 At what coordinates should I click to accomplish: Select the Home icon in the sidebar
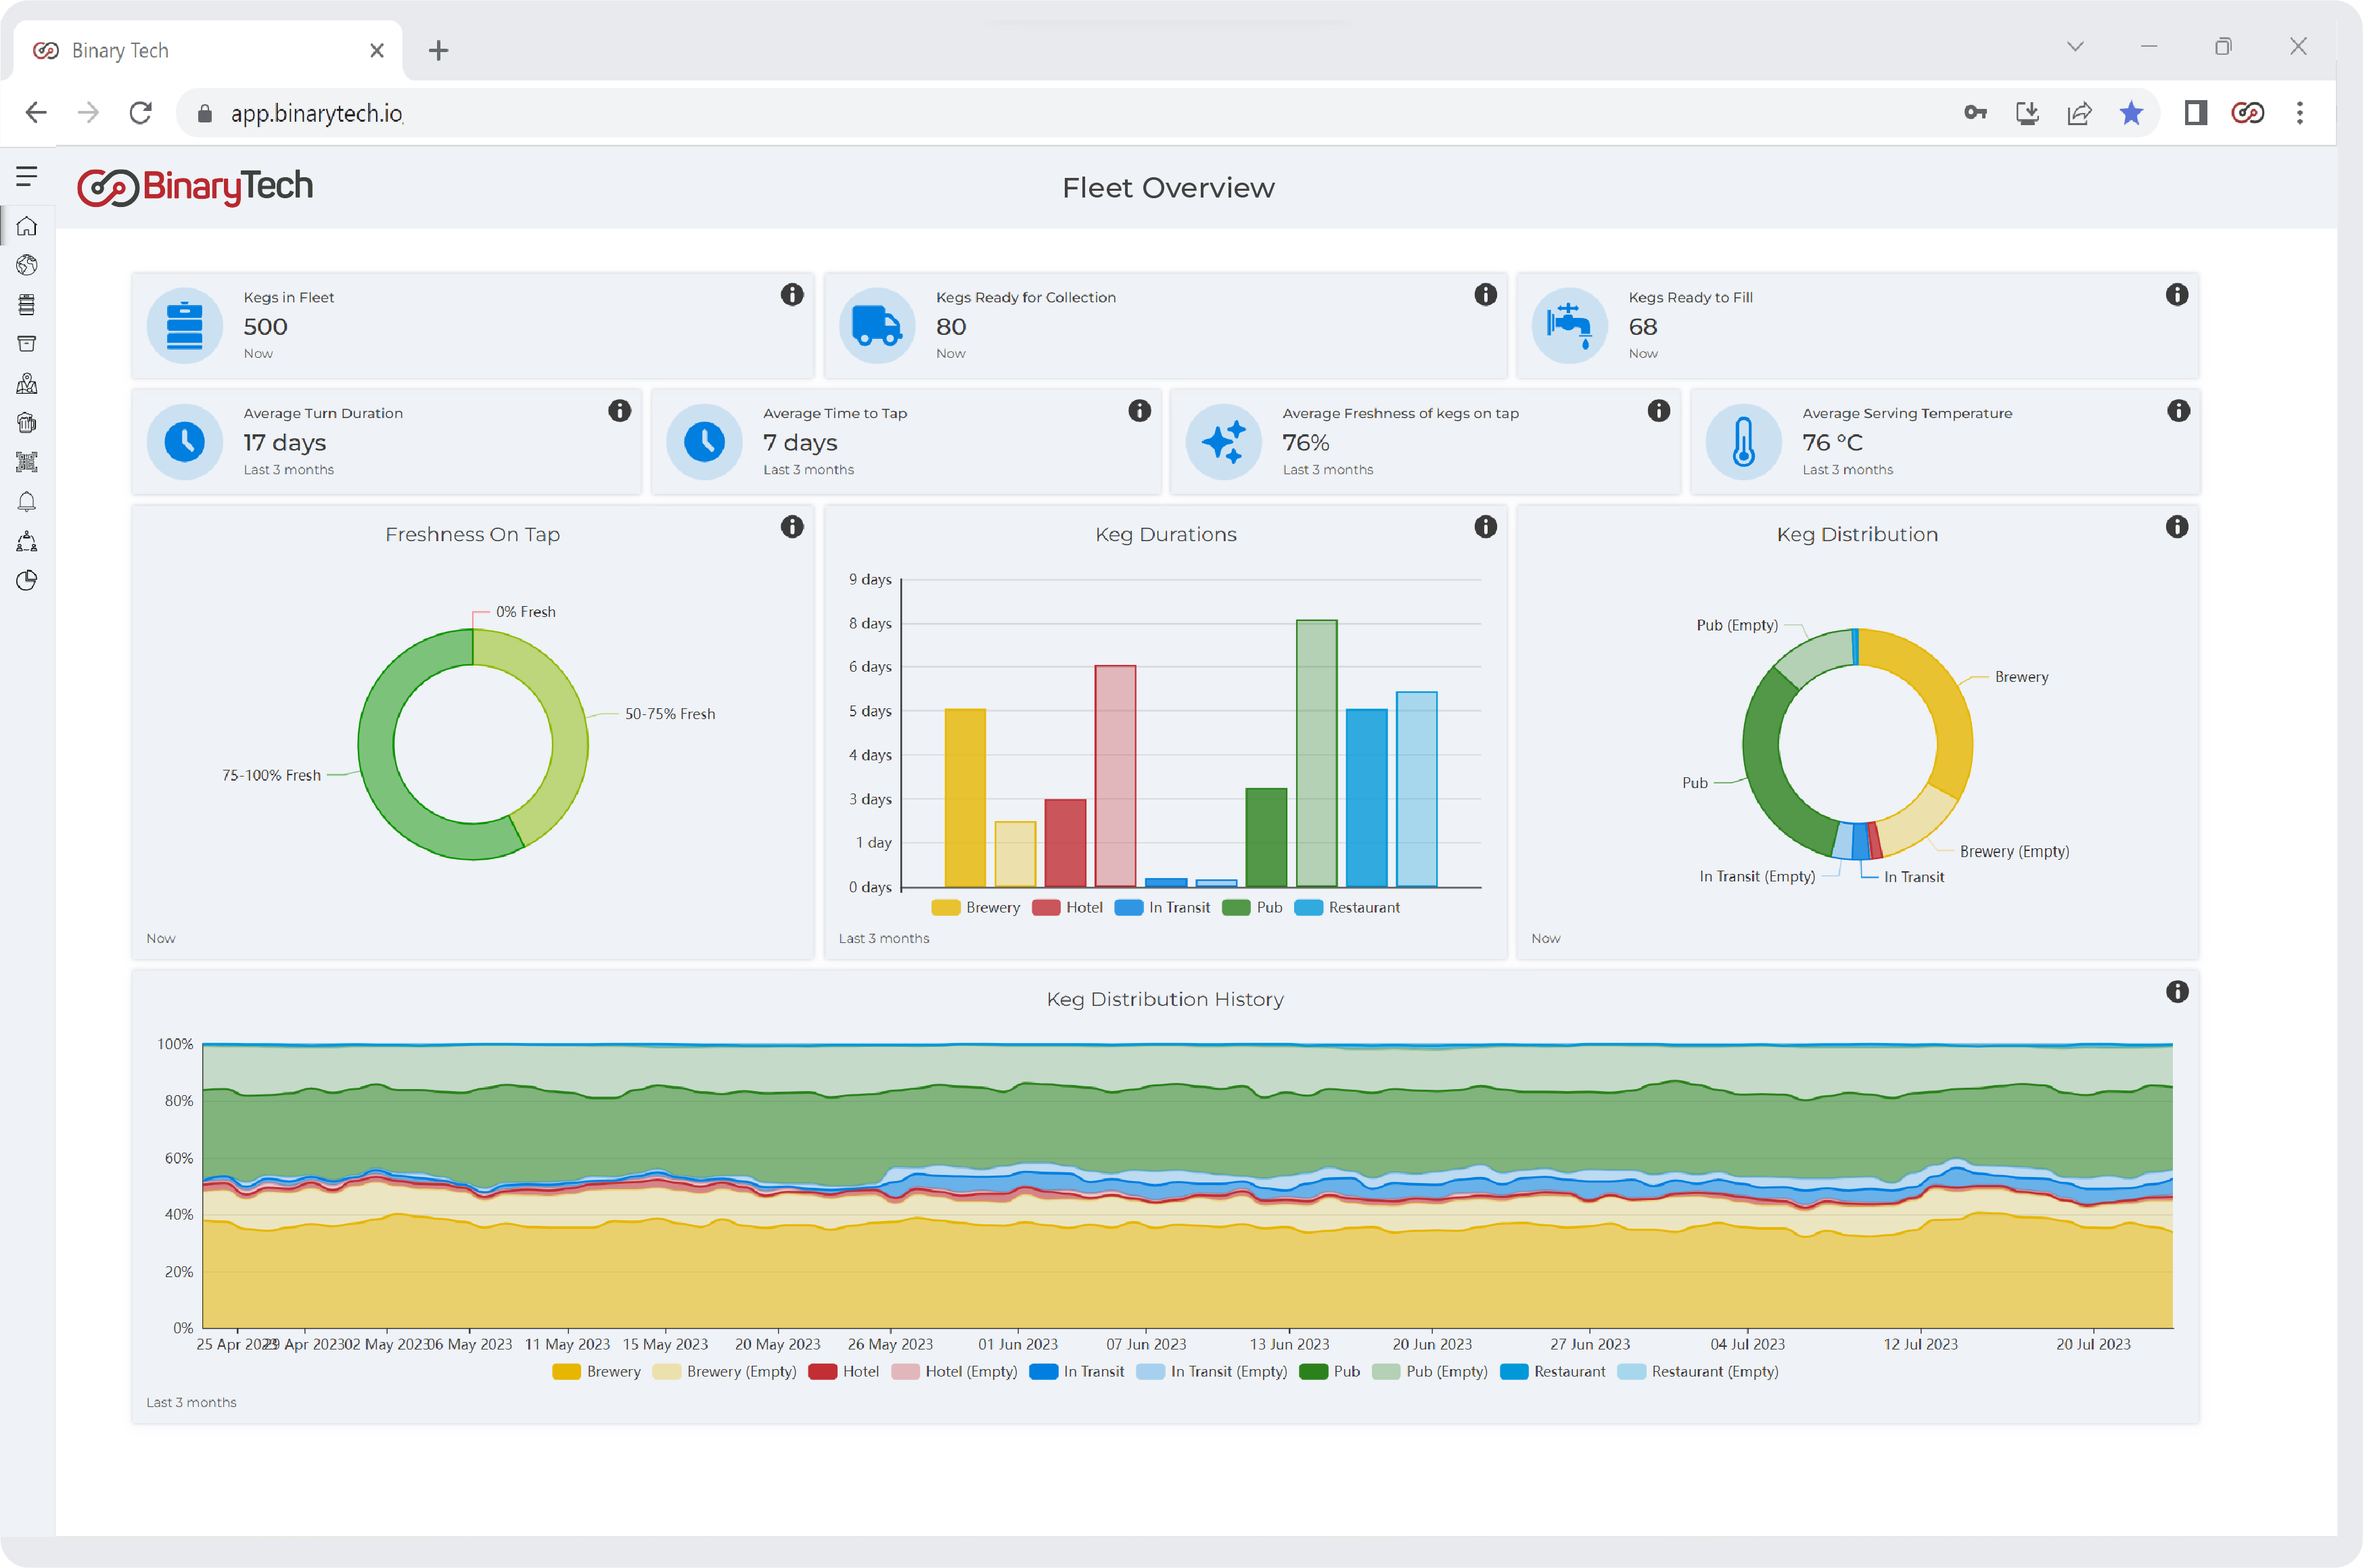click(27, 226)
